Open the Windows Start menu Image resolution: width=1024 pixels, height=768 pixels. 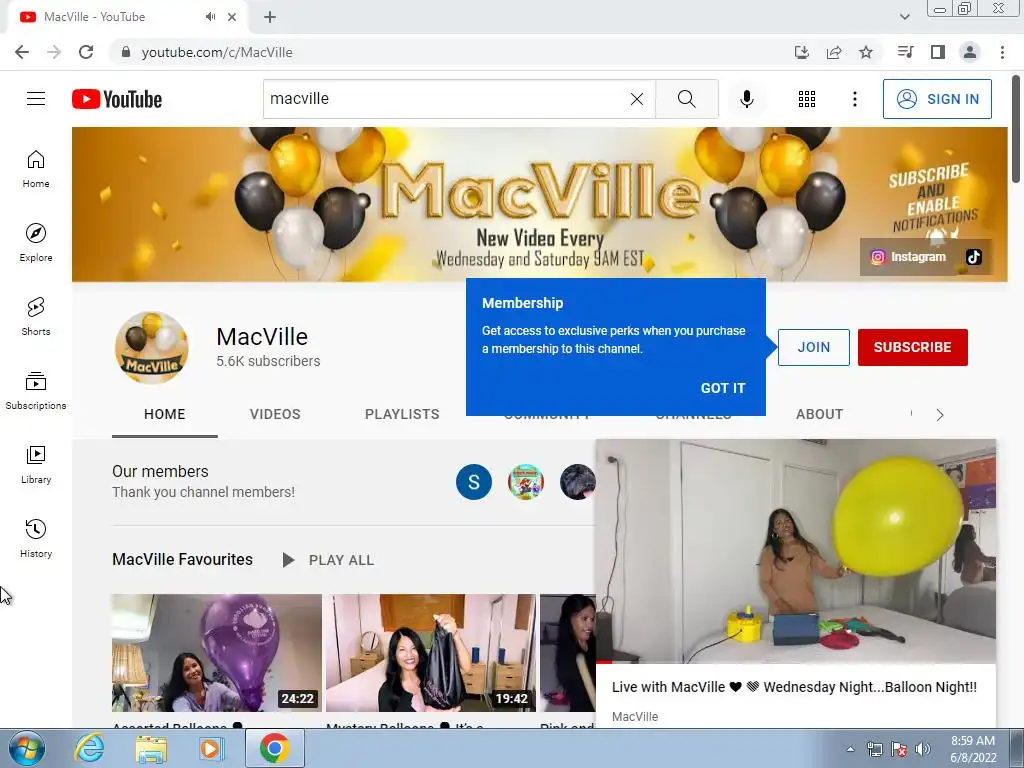tap(27, 748)
